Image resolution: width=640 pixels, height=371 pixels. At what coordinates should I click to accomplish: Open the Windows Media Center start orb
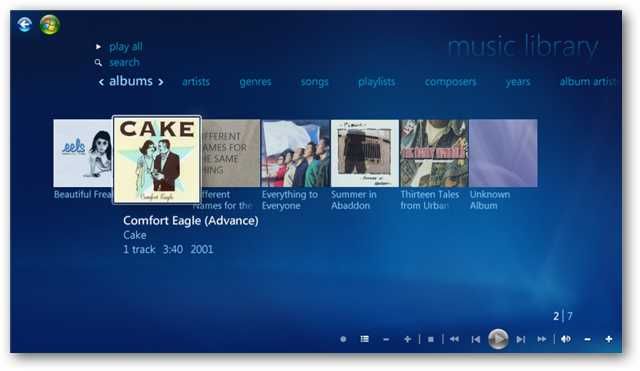click(x=50, y=25)
